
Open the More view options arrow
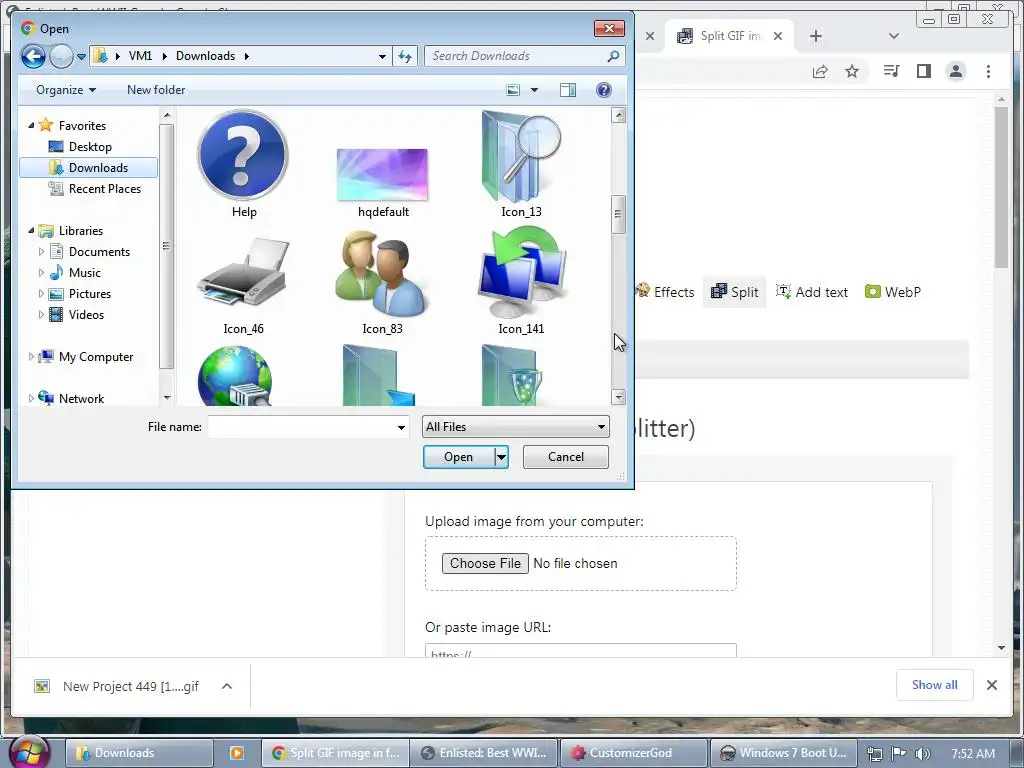(534, 90)
